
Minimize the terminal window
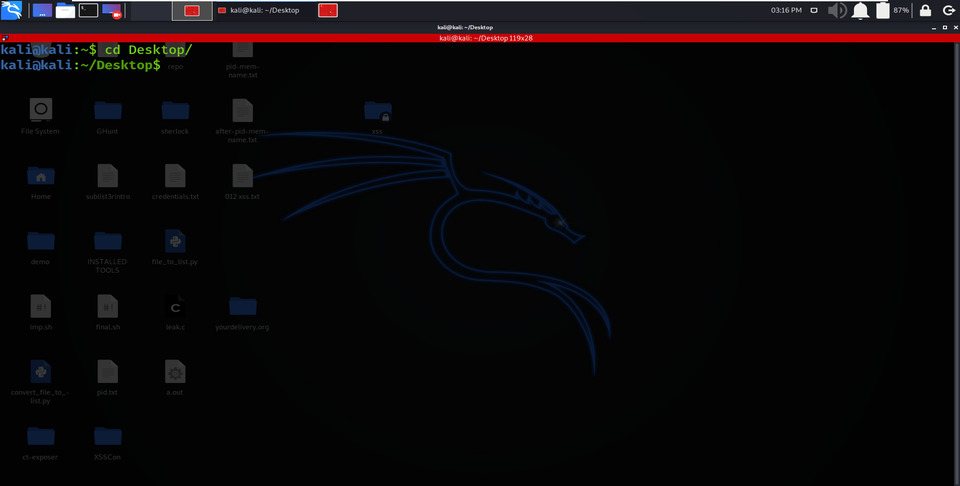pyautogui.click(x=933, y=28)
